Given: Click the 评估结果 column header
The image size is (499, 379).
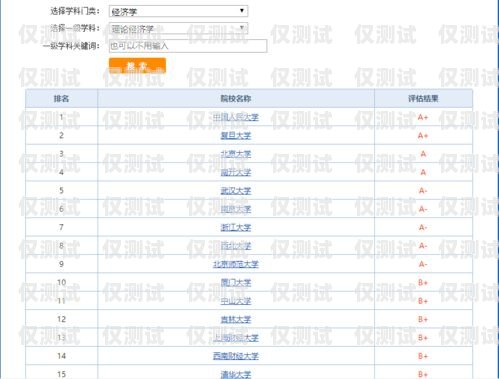Looking at the screenshot, I should pyautogui.click(x=423, y=98).
